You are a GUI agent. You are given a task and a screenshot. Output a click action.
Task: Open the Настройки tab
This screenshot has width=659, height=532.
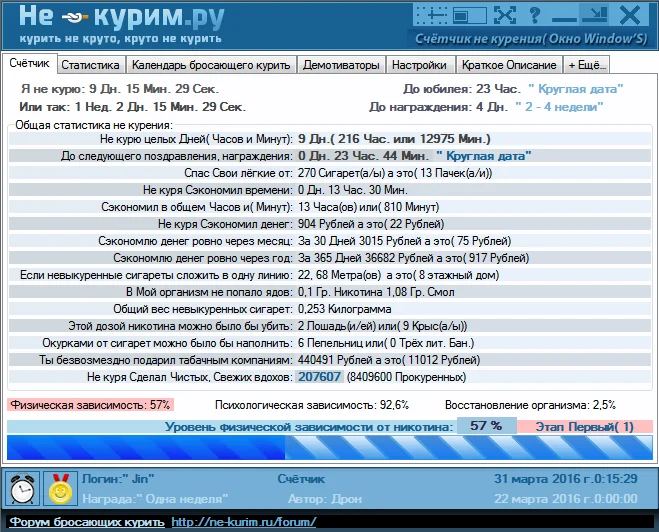419,65
